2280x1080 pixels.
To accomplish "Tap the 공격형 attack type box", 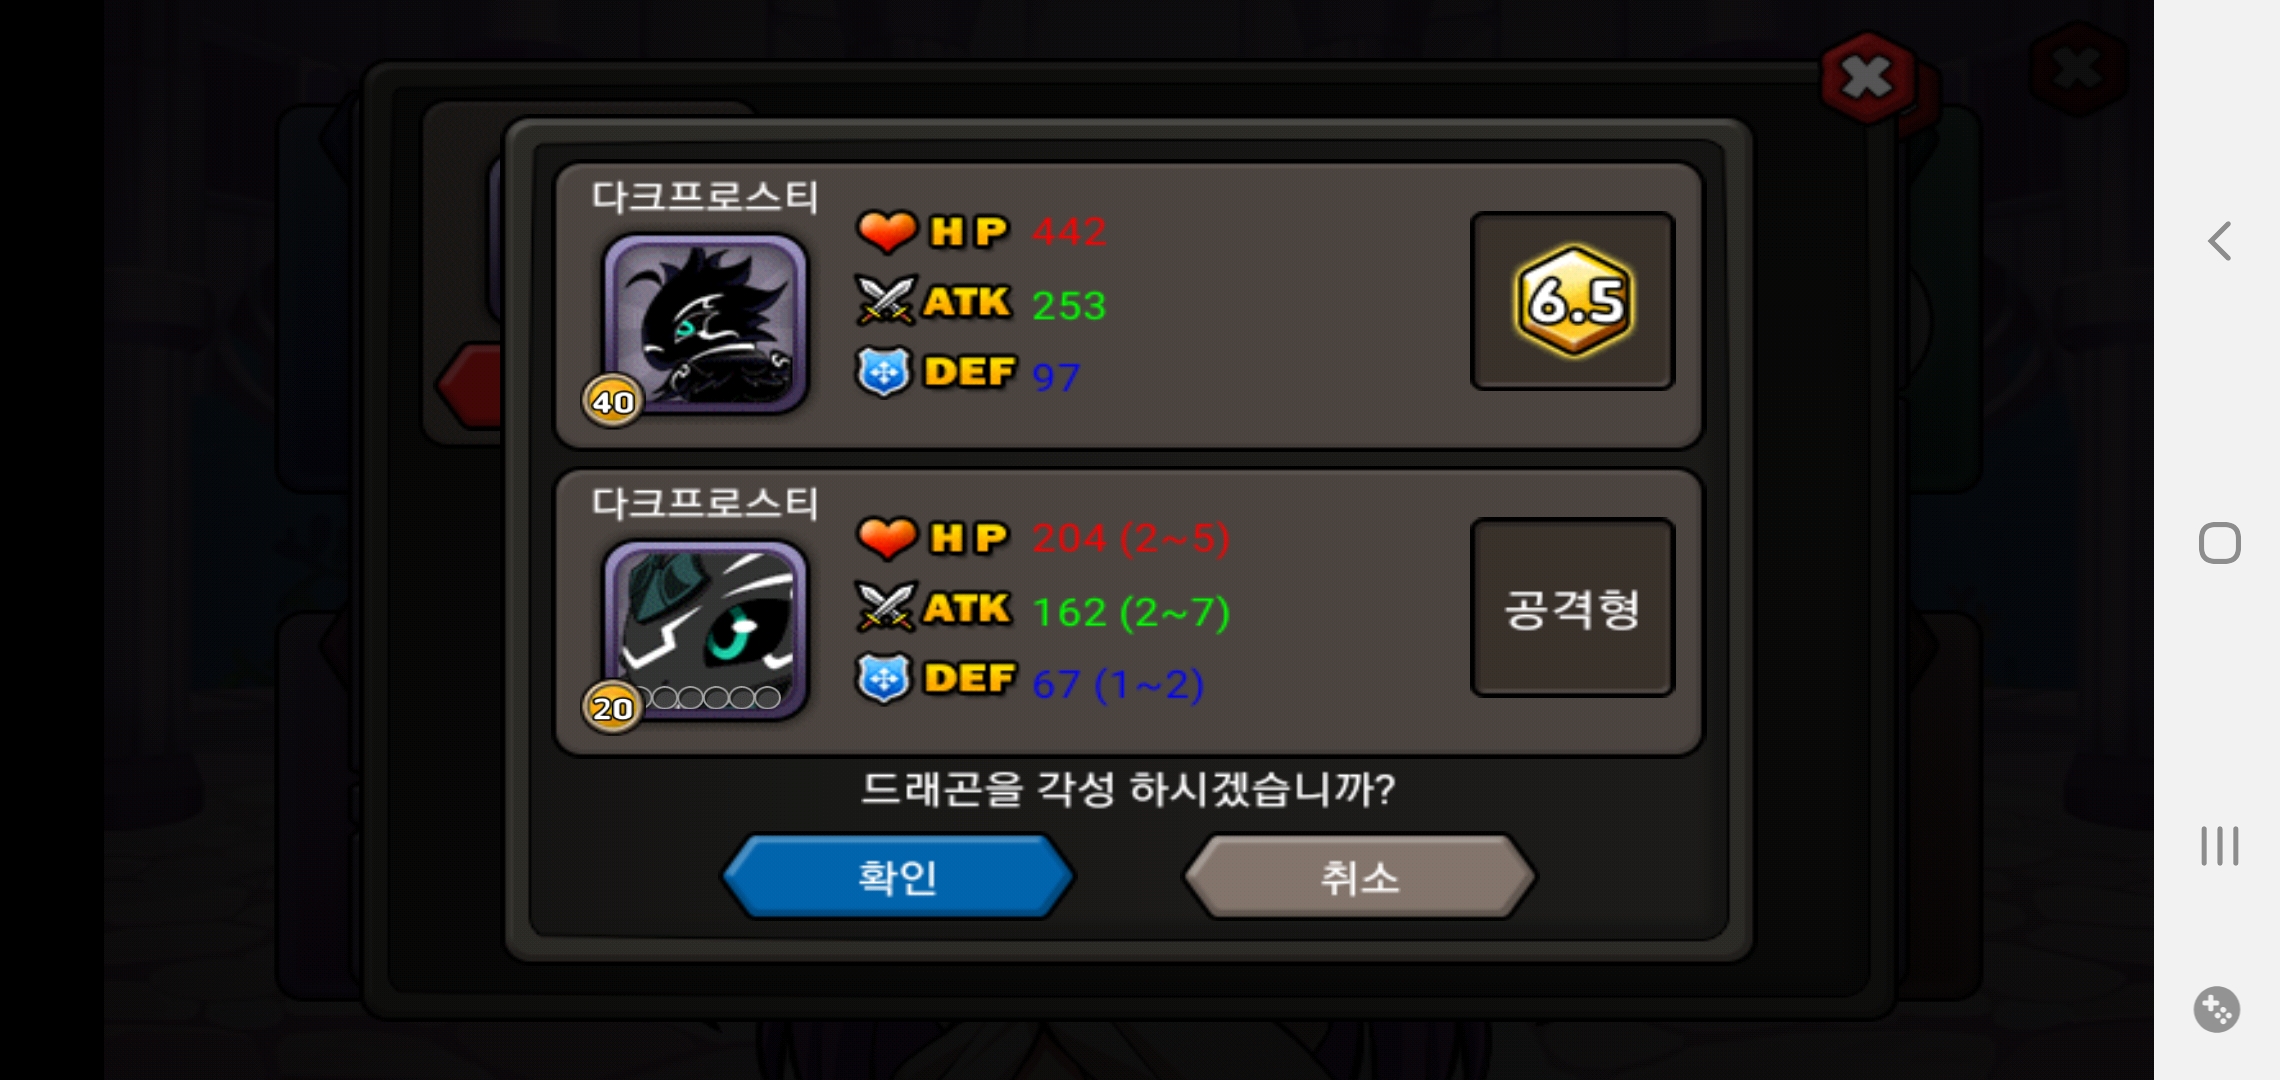I will (x=1573, y=607).
